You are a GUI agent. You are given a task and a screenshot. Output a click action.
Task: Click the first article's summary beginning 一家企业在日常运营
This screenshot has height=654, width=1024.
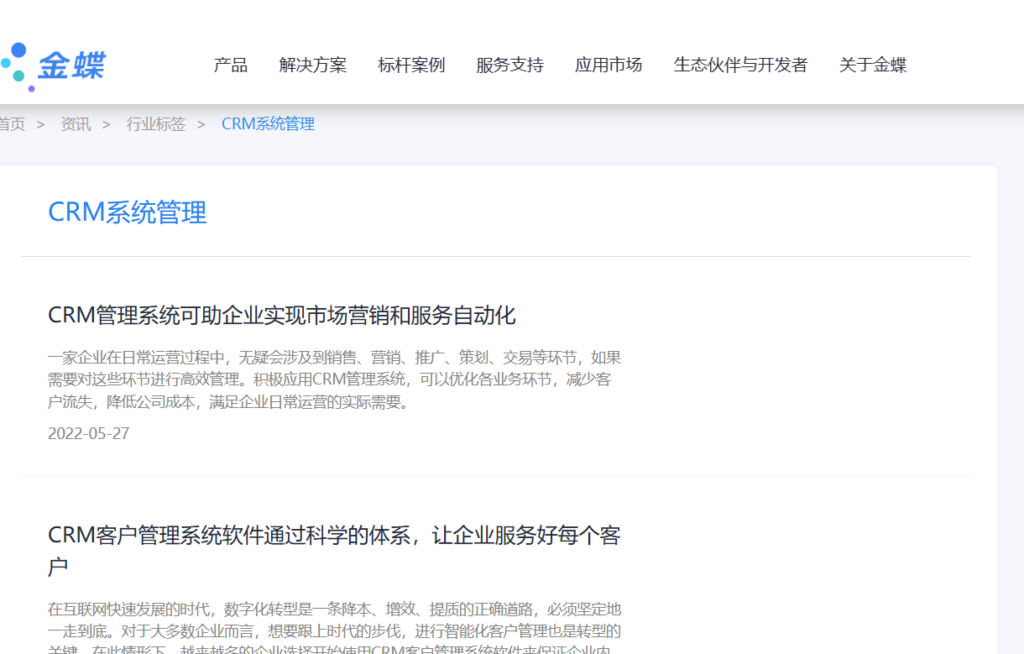(x=334, y=380)
